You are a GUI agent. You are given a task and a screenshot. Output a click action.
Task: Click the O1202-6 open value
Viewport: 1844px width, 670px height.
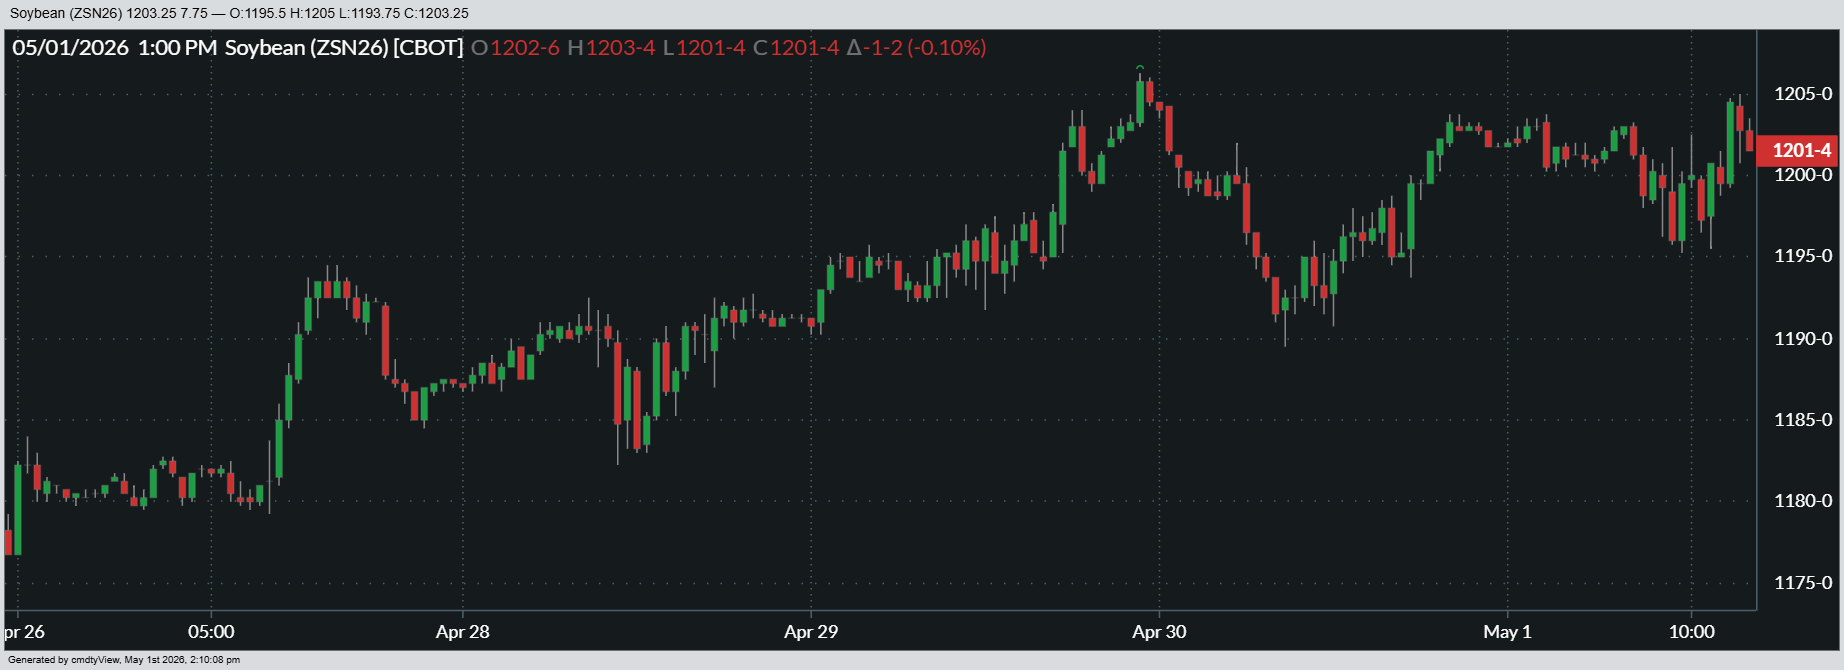coord(515,47)
